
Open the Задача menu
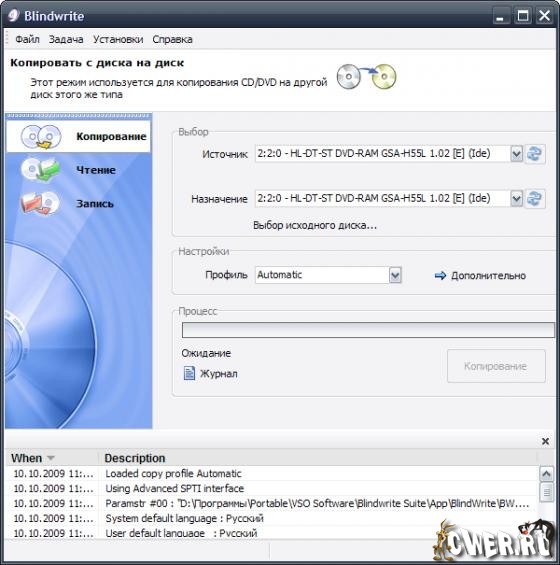coord(66,39)
